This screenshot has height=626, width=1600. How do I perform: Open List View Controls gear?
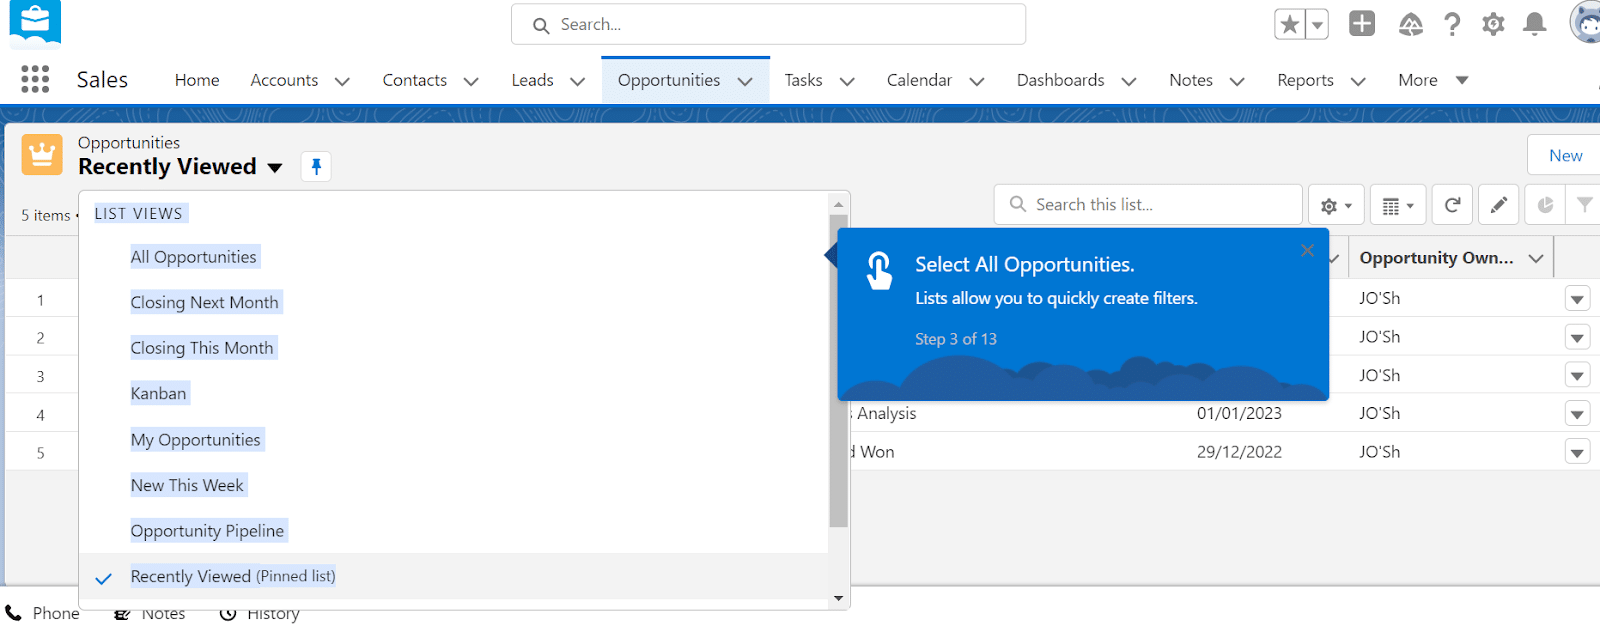(x=1336, y=205)
